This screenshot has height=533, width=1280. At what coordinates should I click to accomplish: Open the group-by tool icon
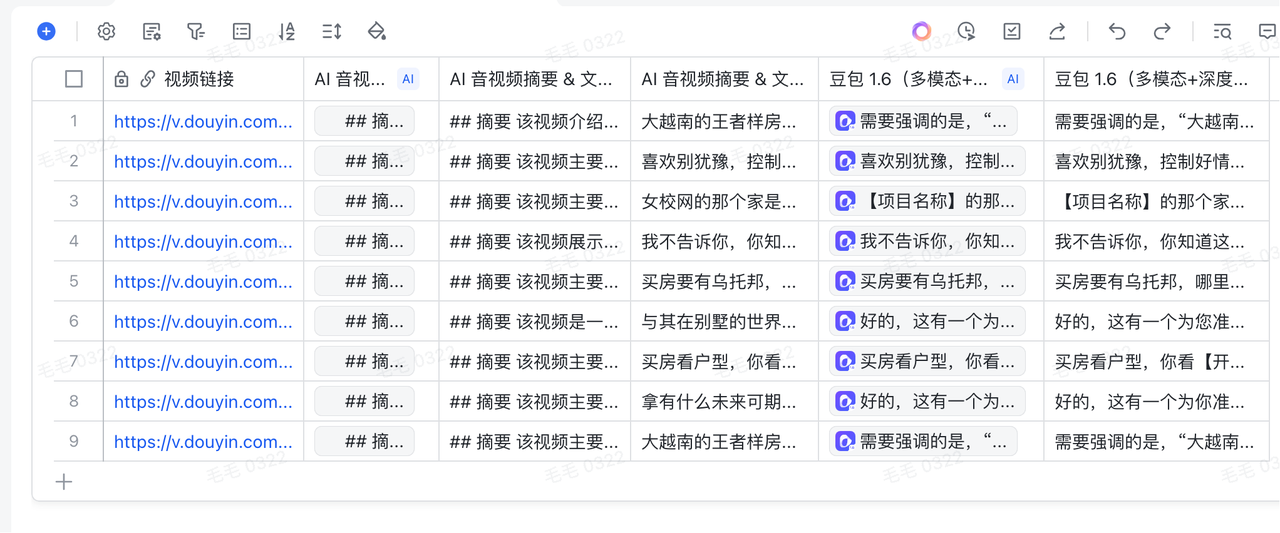(x=241, y=31)
